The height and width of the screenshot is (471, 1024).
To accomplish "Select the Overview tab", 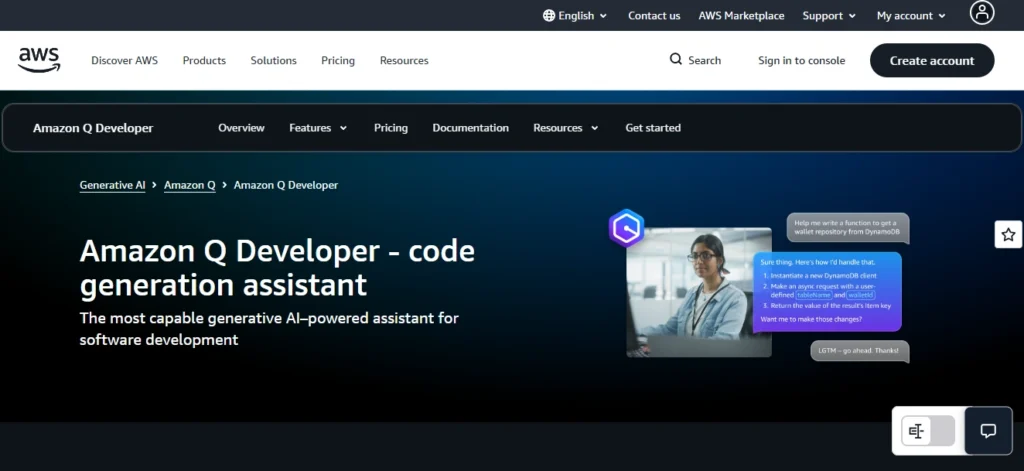I will tap(241, 128).
